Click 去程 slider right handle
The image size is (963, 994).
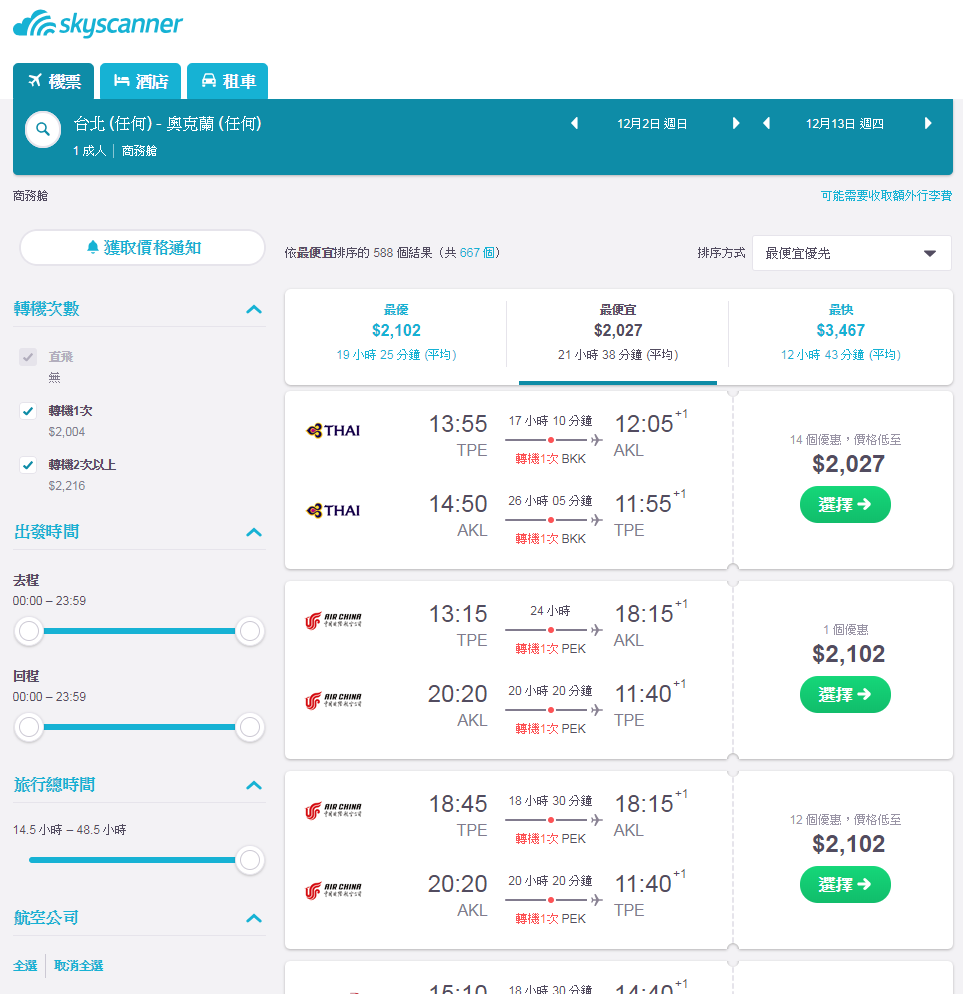pos(250,631)
